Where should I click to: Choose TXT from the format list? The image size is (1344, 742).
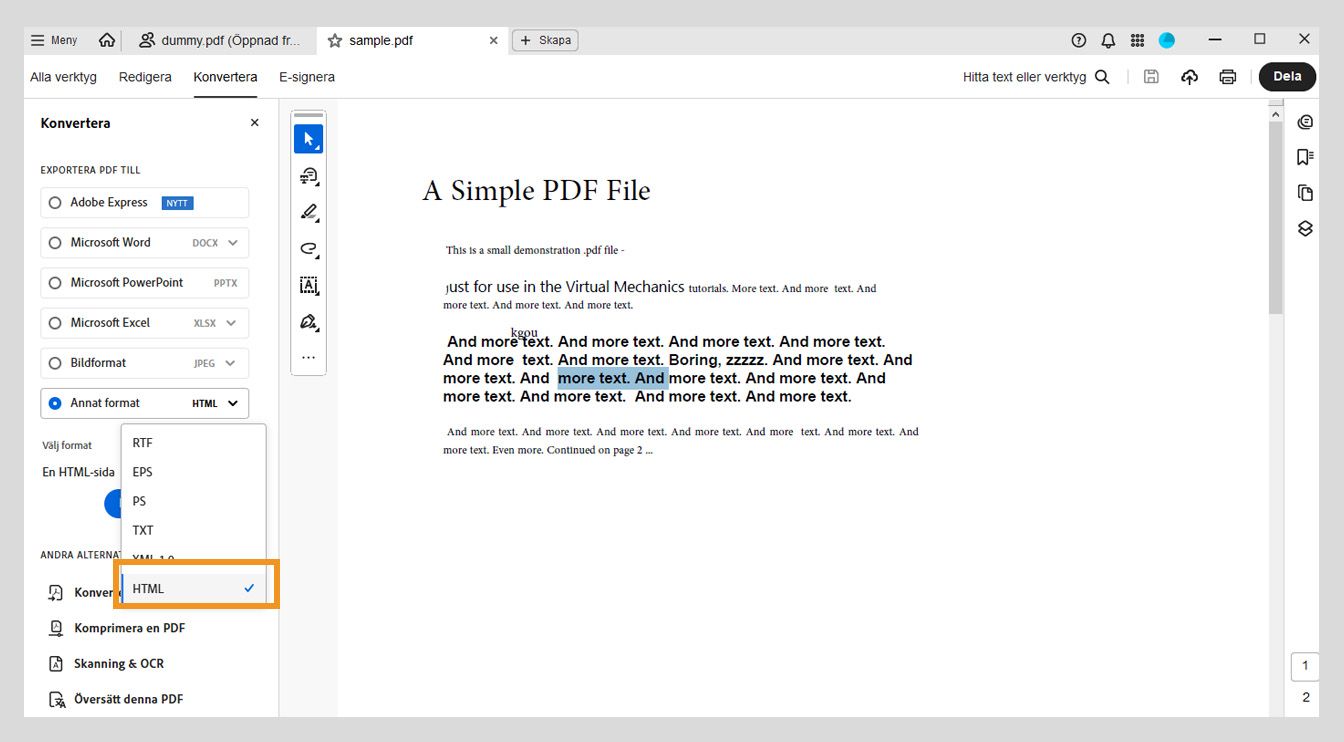[194, 530]
